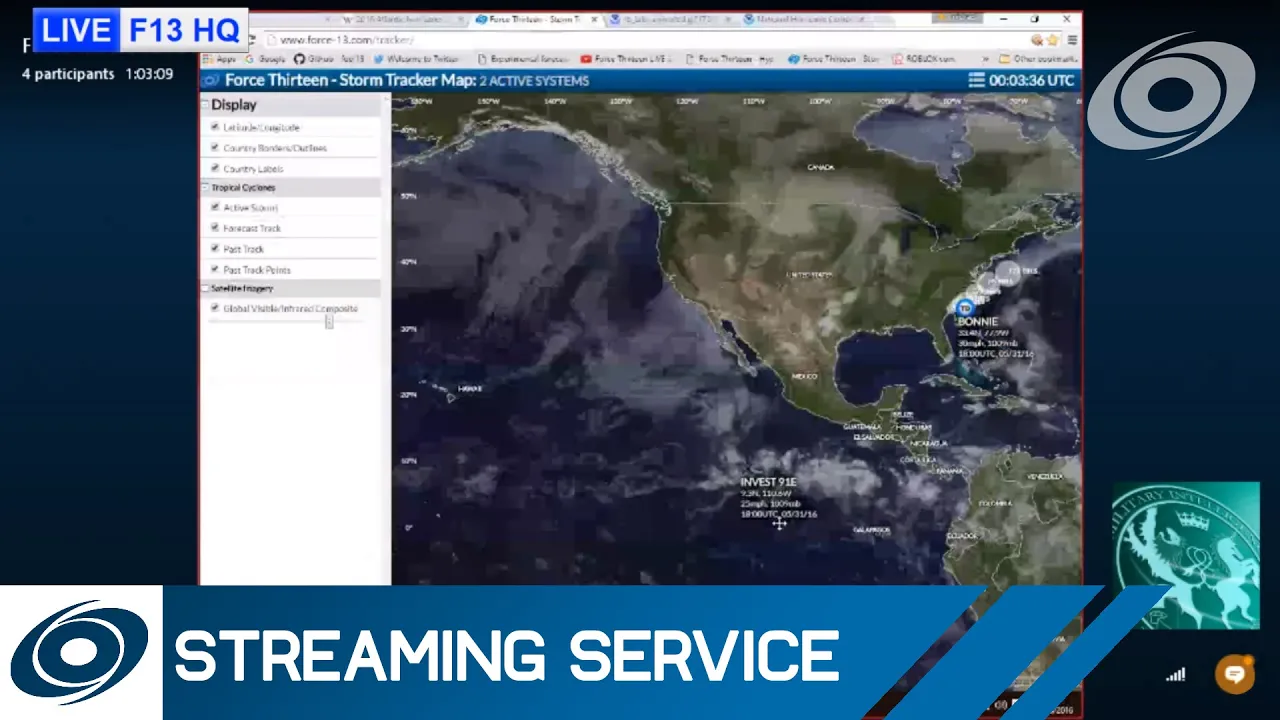The width and height of the screenshot is (1280, 720).
Task: Open the Chrome menu button
Action: click(1071, 40)
